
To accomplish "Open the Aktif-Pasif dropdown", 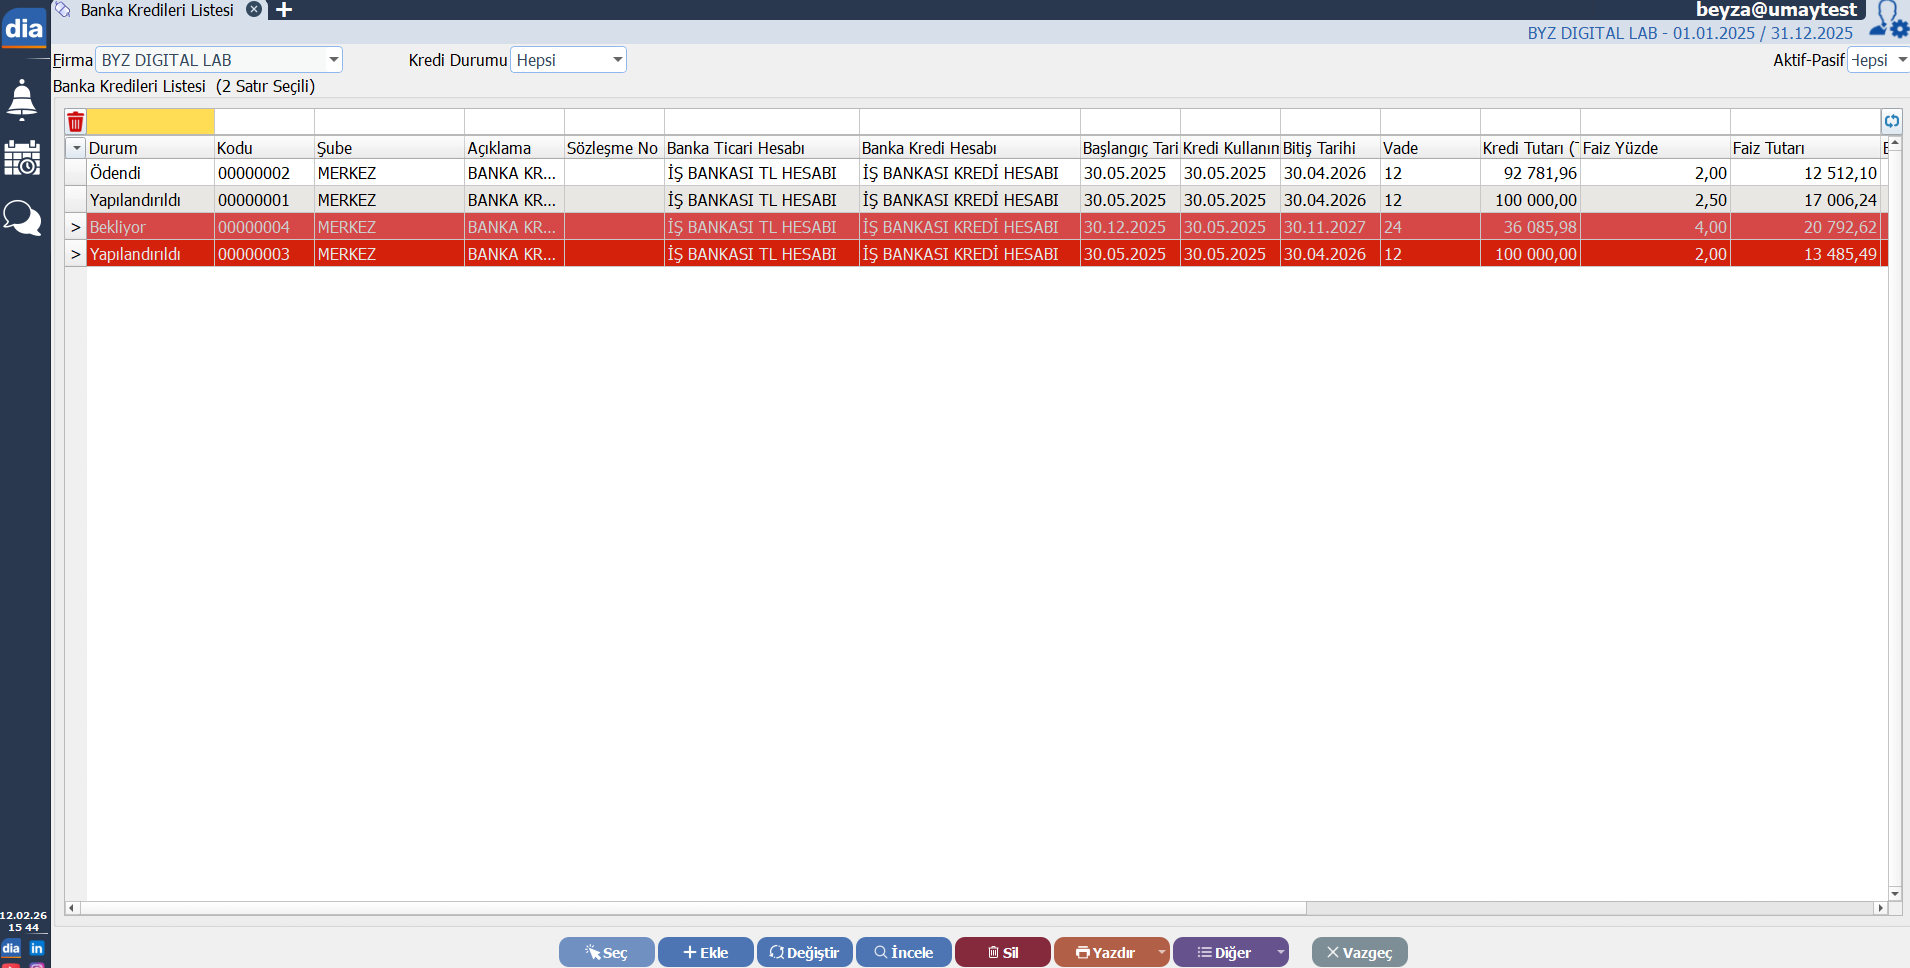I will [x=1900, y=60].
